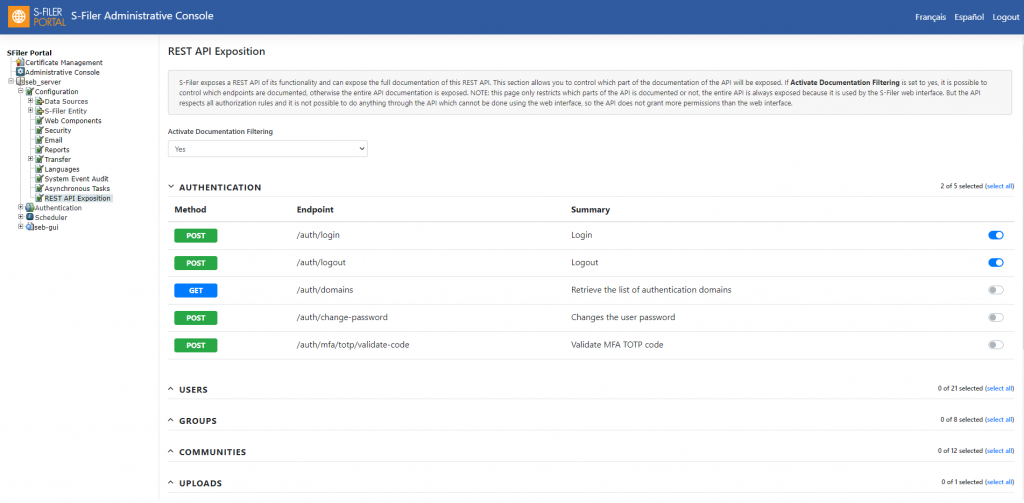Click the REST API Exposition checkmark icon
Image resolution: width=1024 pixels, height=503 pixels.
click(39, 198)
